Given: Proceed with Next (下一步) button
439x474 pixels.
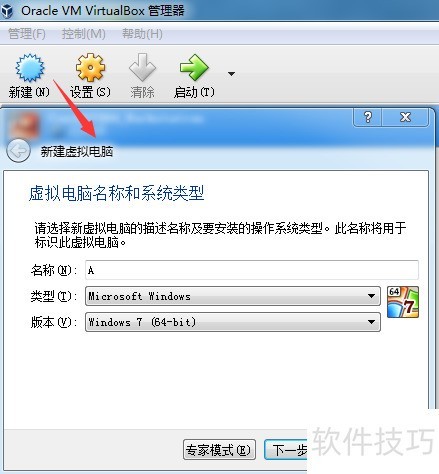Looking at the screenshot, I should (286, 450).
